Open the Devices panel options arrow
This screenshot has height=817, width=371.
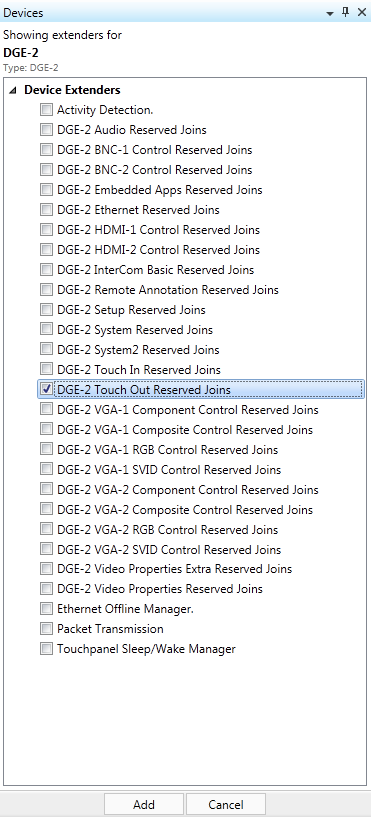coord(329,14)
